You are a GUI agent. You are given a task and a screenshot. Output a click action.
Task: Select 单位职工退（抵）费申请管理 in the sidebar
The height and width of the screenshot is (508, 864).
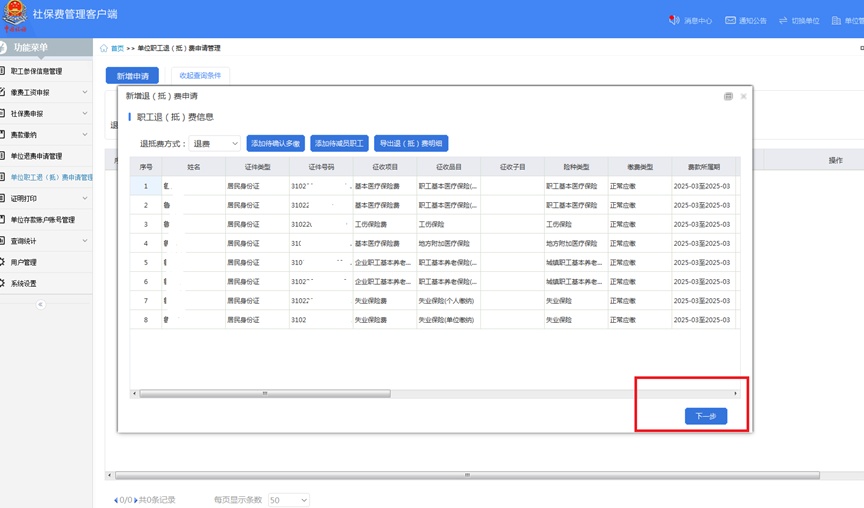coord(52,177)
